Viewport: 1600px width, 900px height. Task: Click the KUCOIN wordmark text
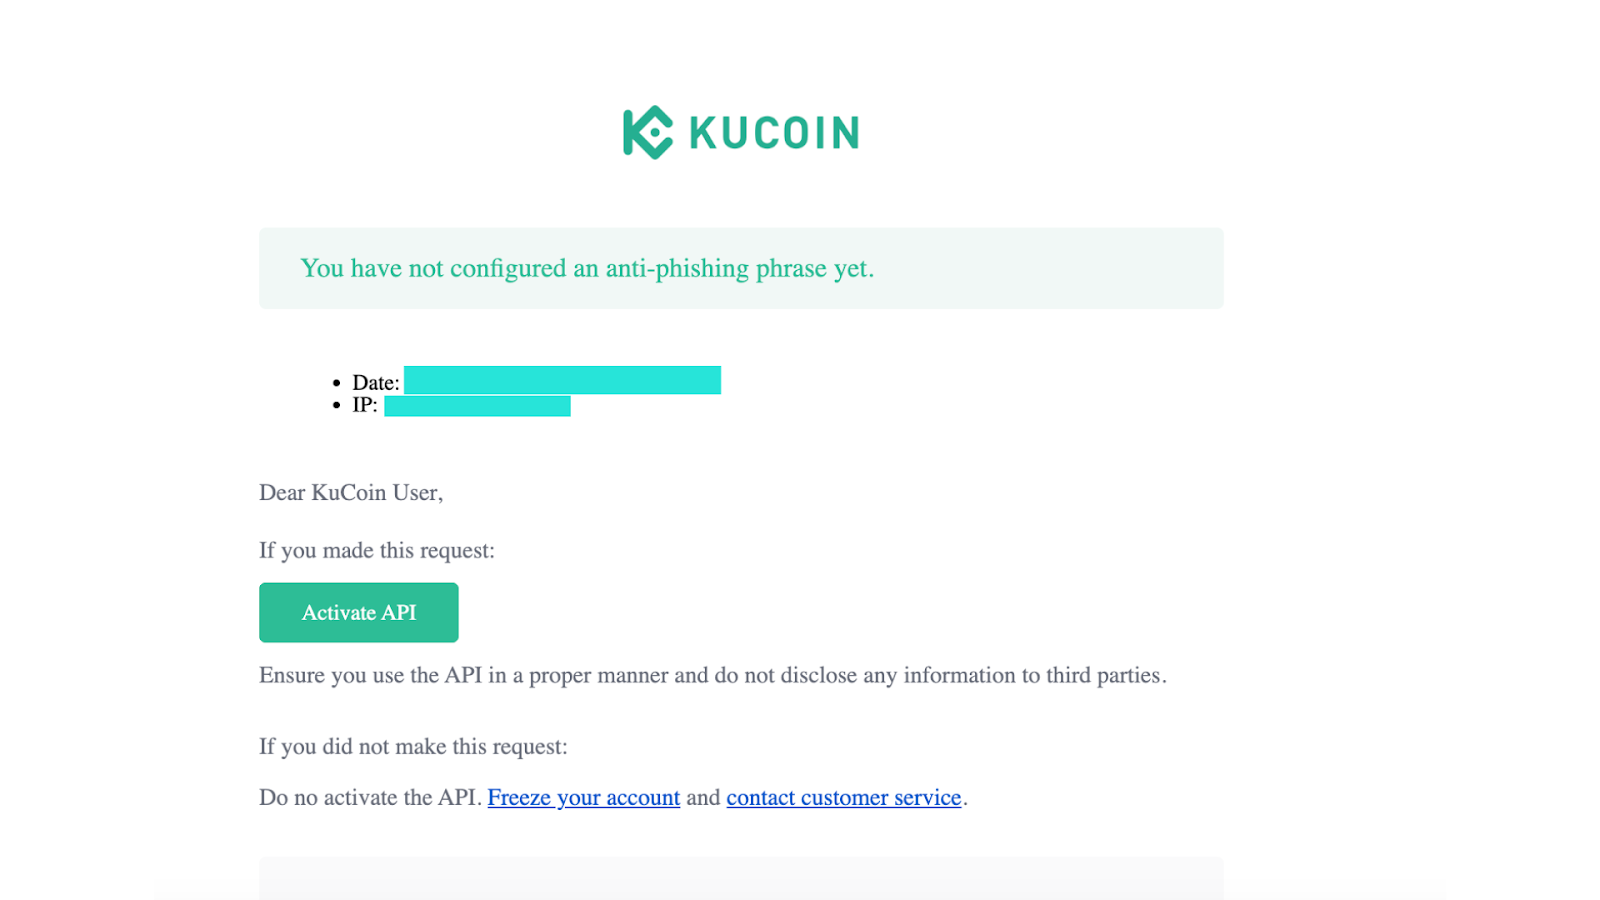[x=774, y=133]
